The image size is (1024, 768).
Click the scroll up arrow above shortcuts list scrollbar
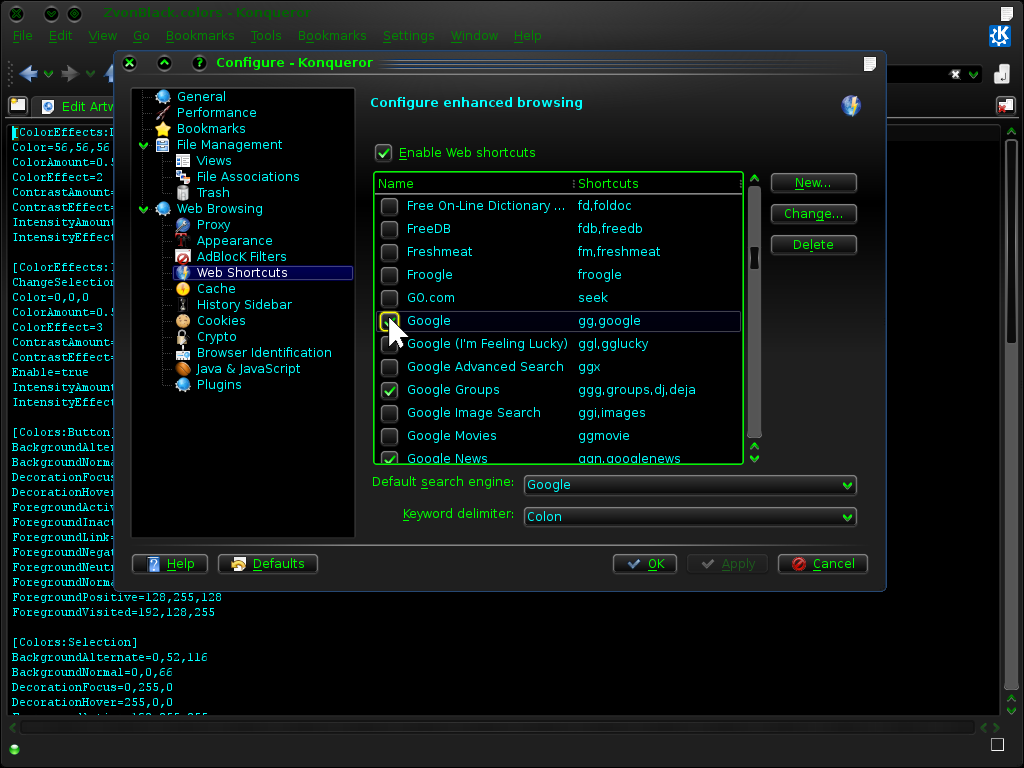pyautogui.click(x=754, y=178)
